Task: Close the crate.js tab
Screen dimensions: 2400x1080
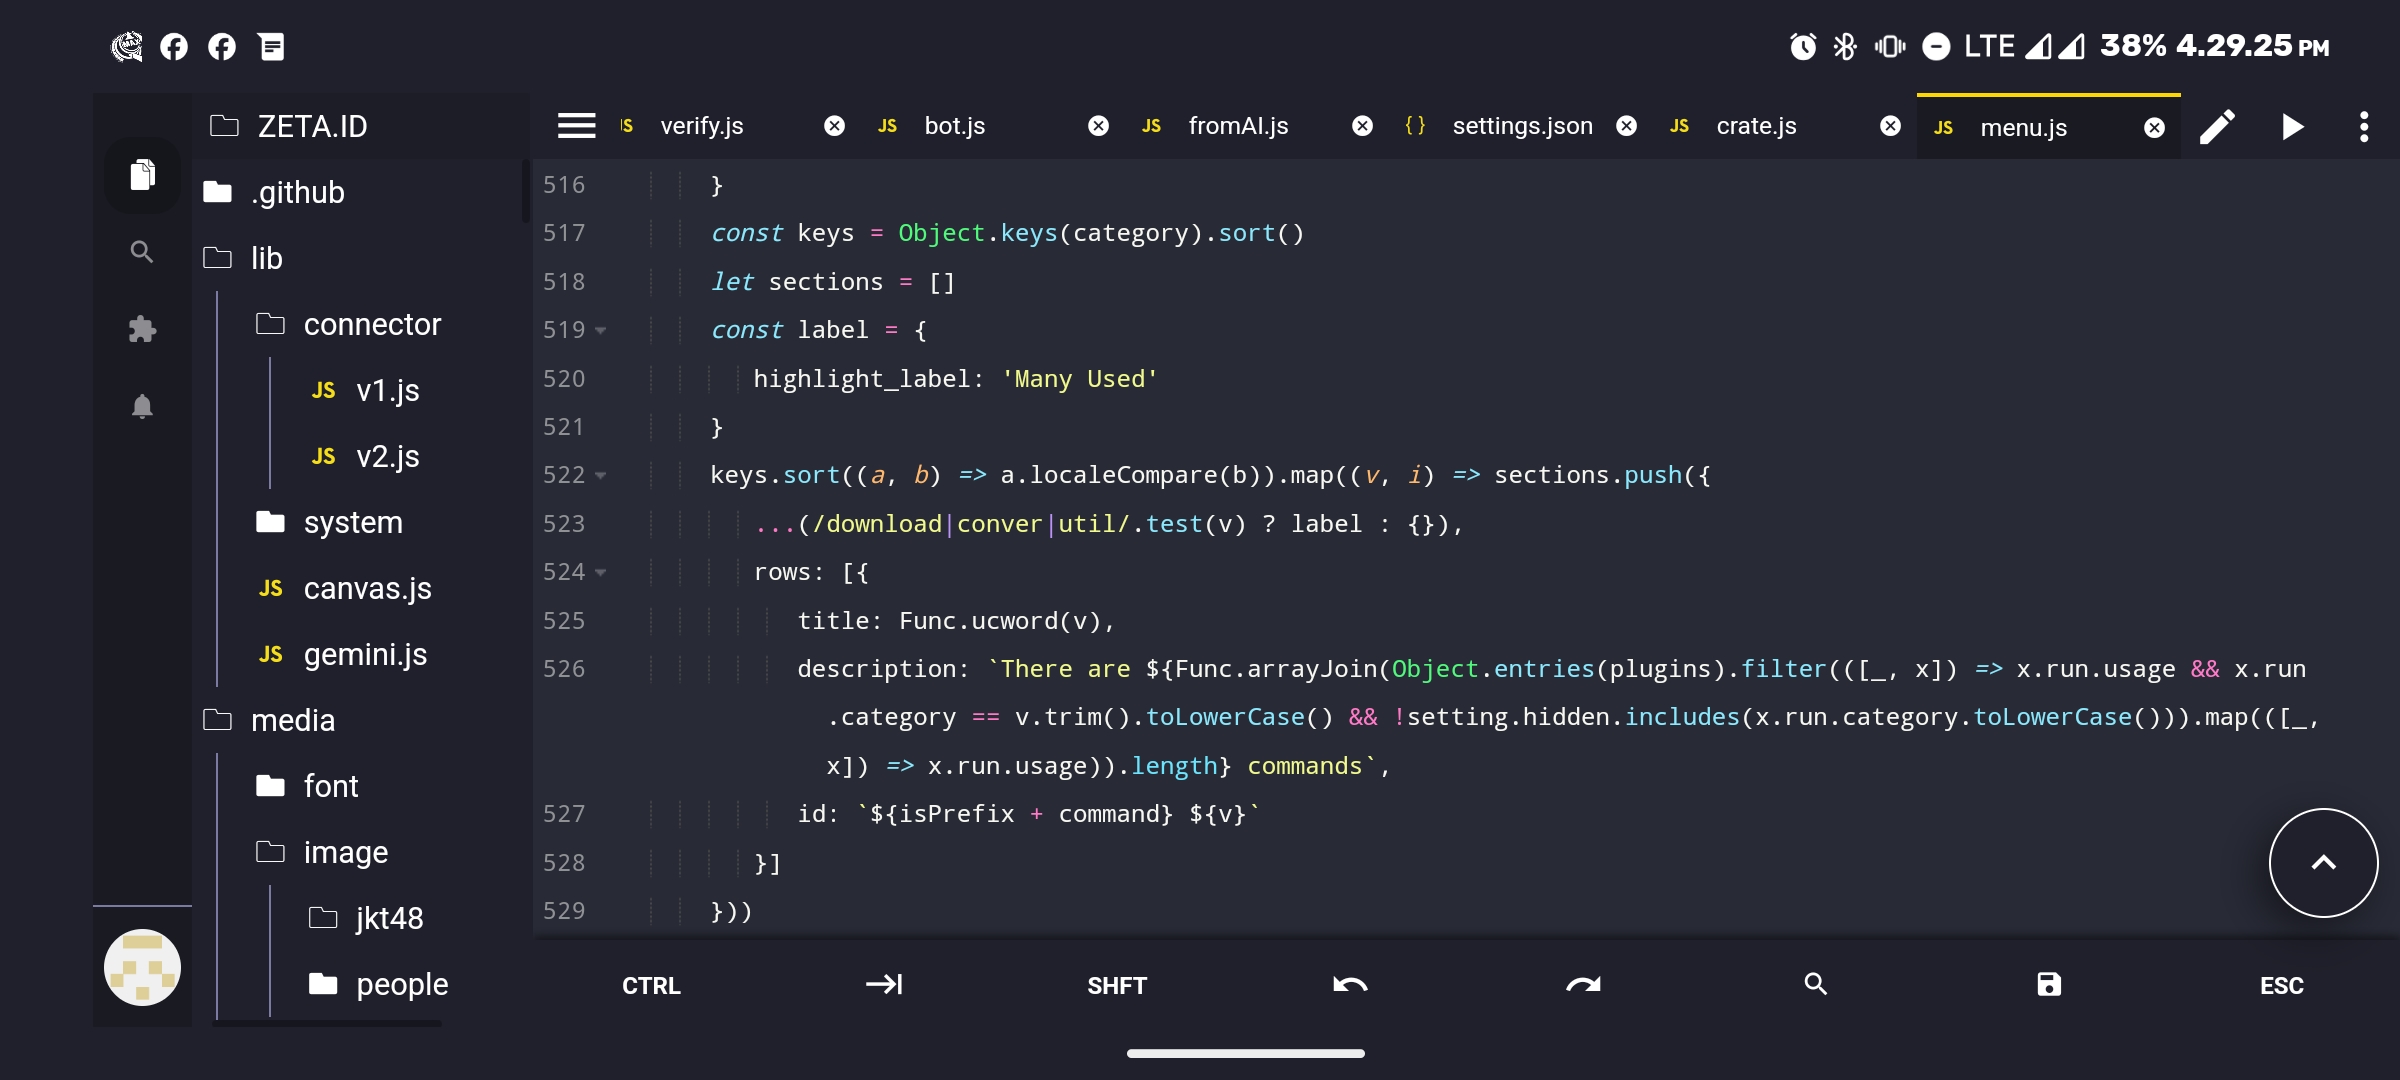Action: pyautogui.click(x=1890, y=126)
